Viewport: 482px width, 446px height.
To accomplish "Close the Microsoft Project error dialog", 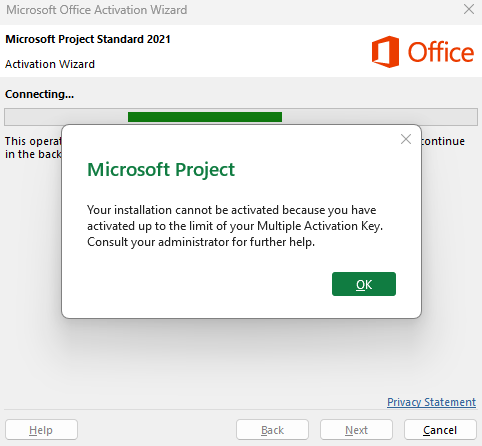I will (406, 139).
